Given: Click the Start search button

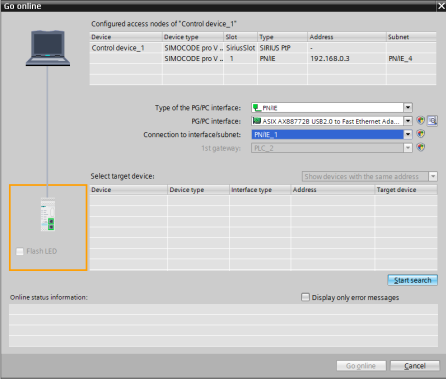Looking at the screenshot, I should coord(412,280).
